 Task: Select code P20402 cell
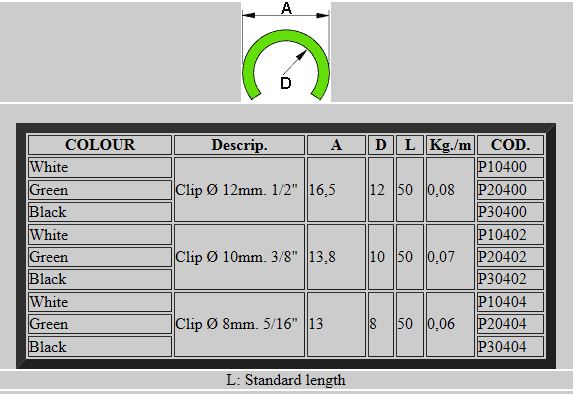(510, 257)
